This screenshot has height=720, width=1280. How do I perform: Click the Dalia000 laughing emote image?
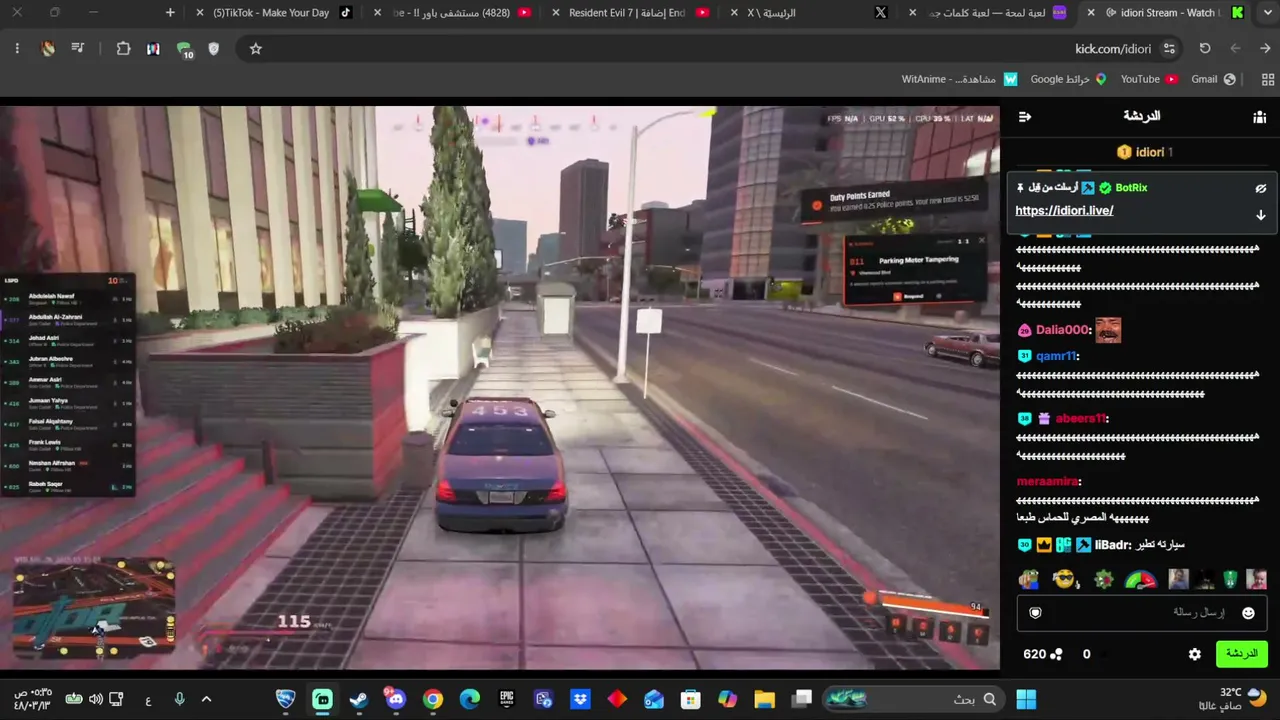click(1108, 330)
